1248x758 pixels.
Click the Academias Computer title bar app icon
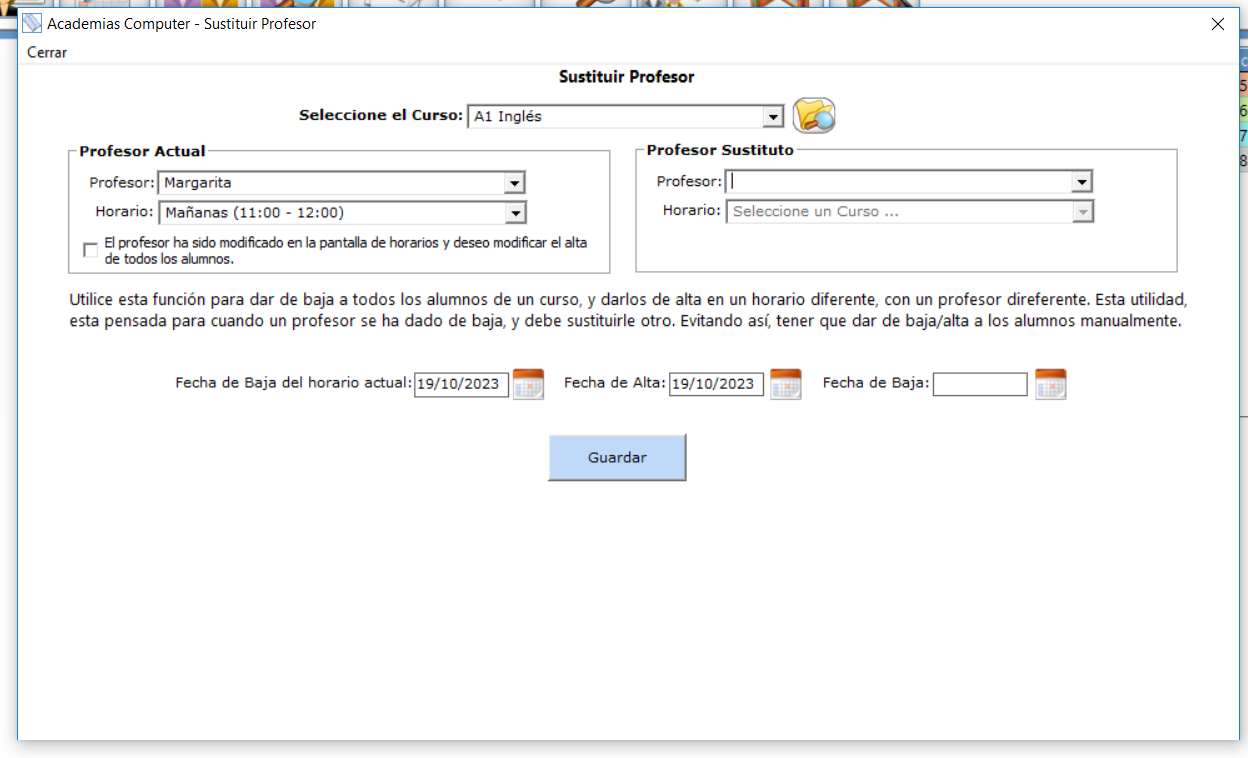[x=32, y=24]
